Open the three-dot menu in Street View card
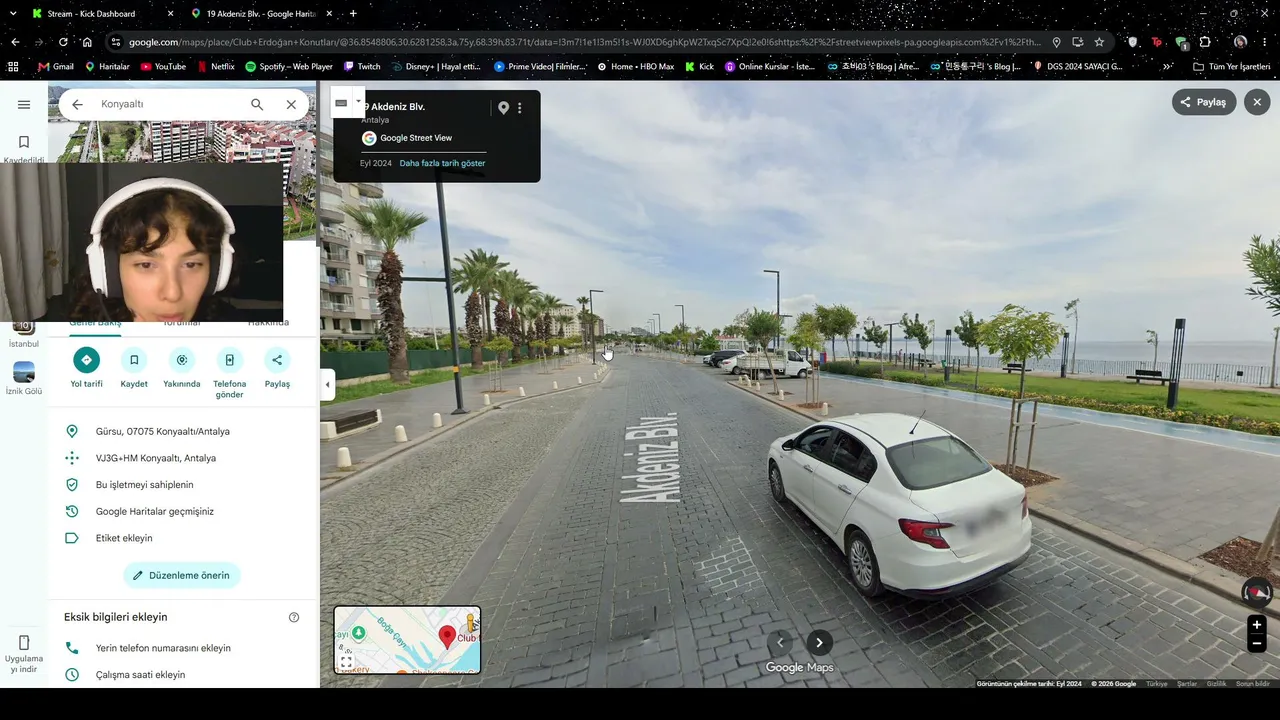 click(x=519, y=108)
